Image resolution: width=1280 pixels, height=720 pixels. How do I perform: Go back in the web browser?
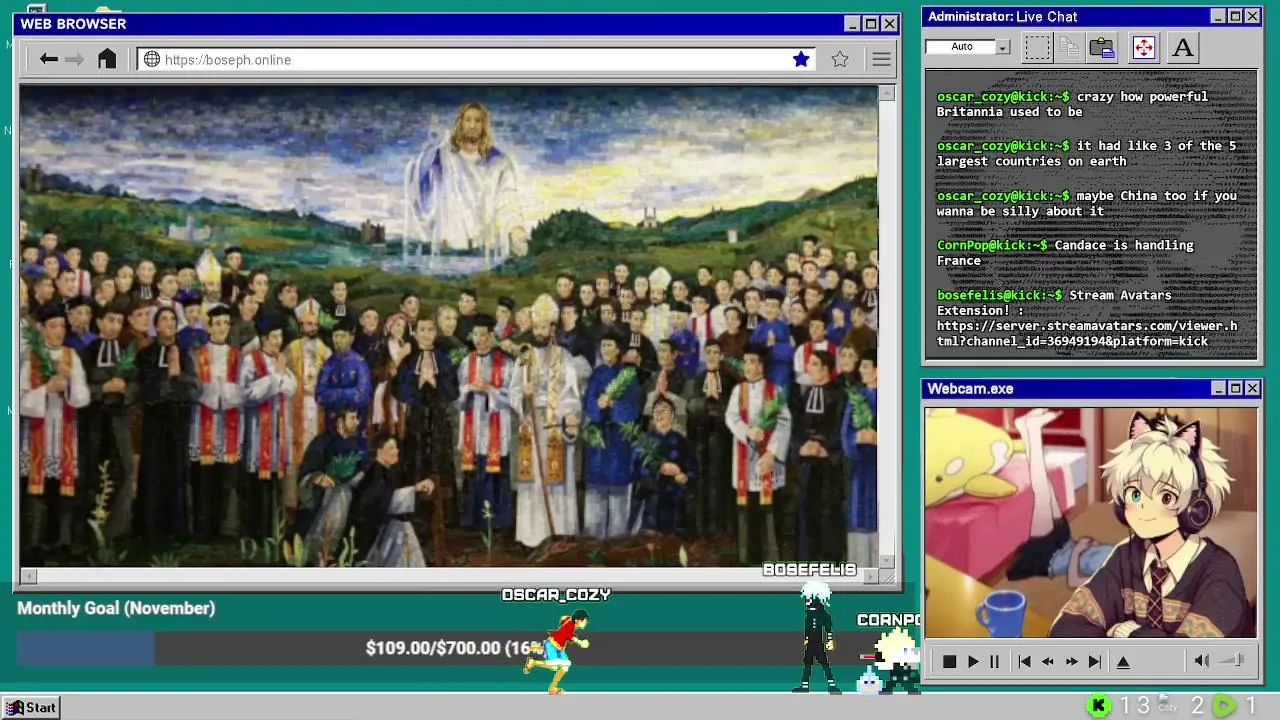48,59
